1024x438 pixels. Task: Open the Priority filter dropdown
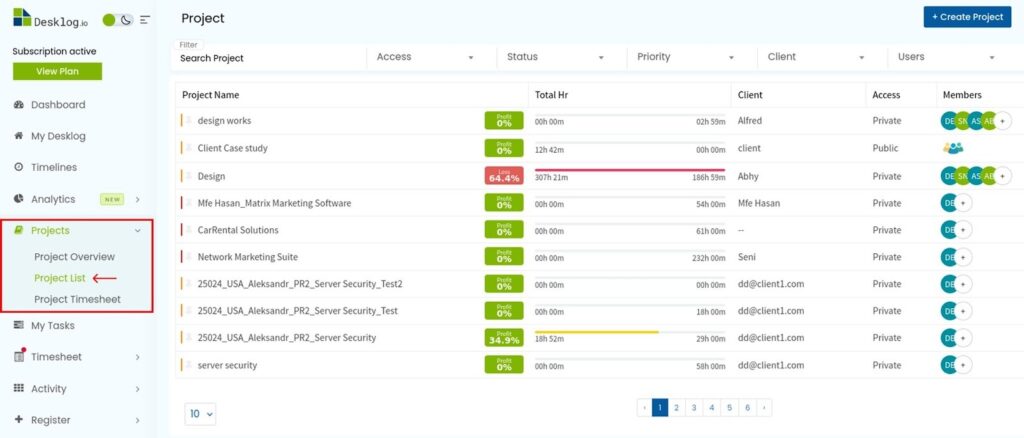pos(686,57)
